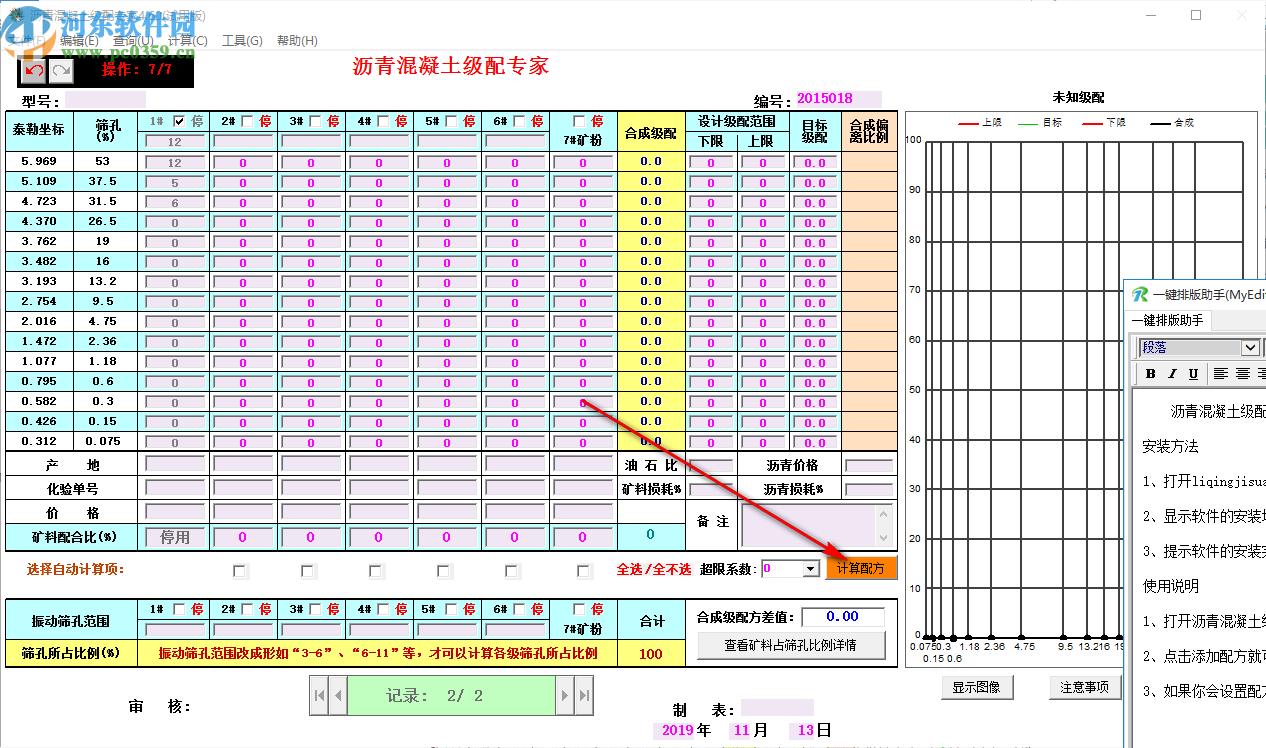This screenshot has height=748, width=1266.
Task: Apply italic formatting in MyEdit assistant
Action: click(1172, 373)
